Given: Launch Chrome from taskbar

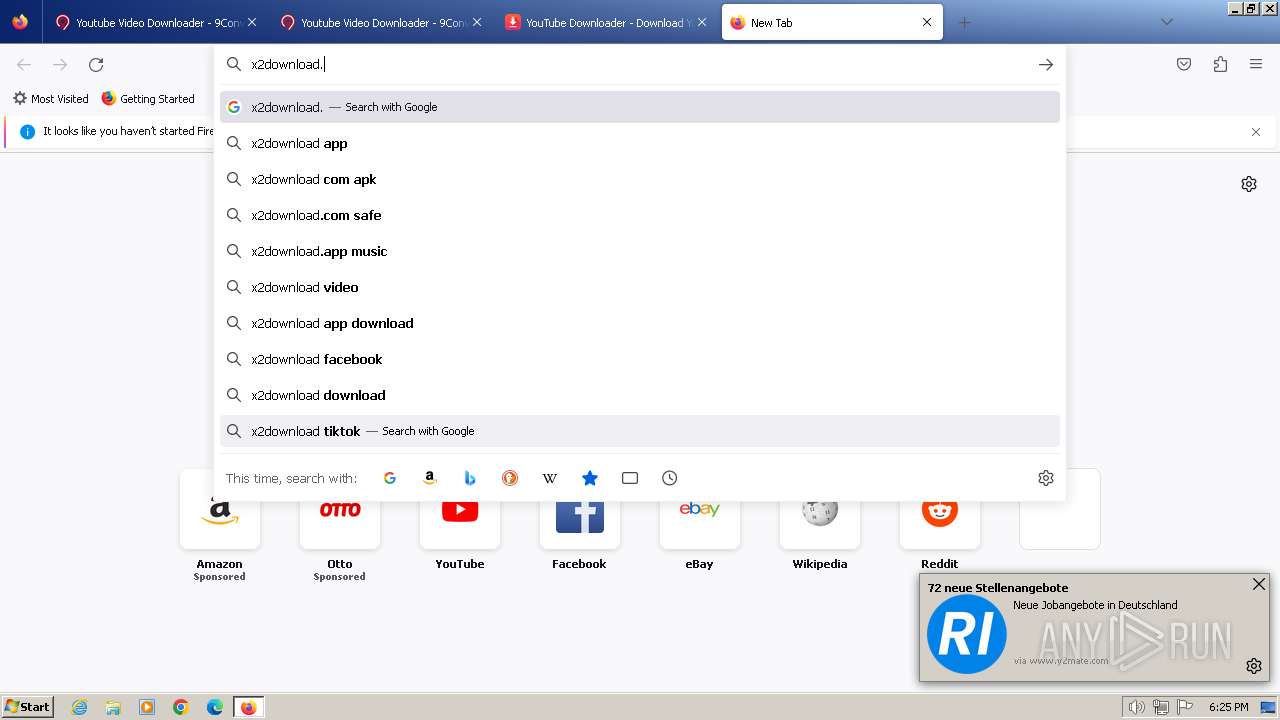Looking at the screenshot, I should click(x=181, y=707).
